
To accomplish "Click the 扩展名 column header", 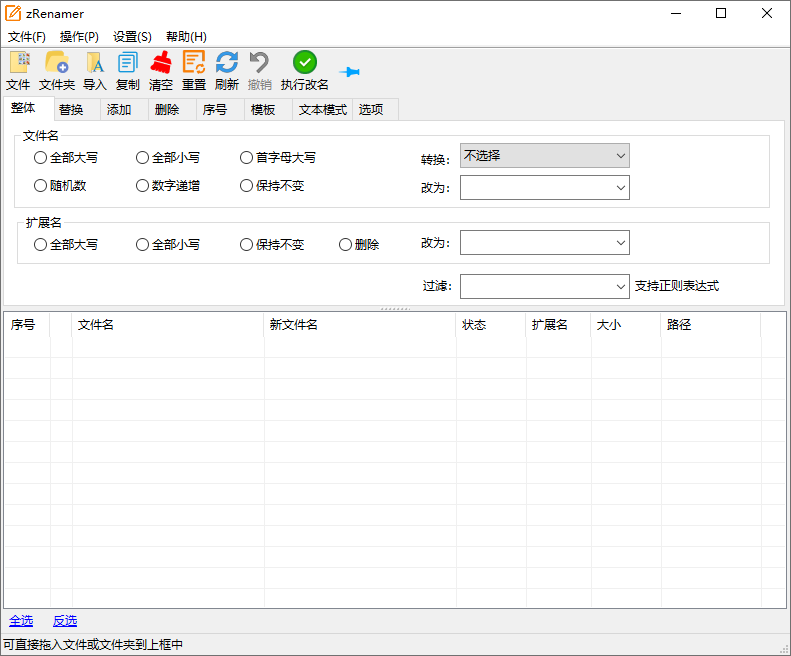I will [558, 324].
